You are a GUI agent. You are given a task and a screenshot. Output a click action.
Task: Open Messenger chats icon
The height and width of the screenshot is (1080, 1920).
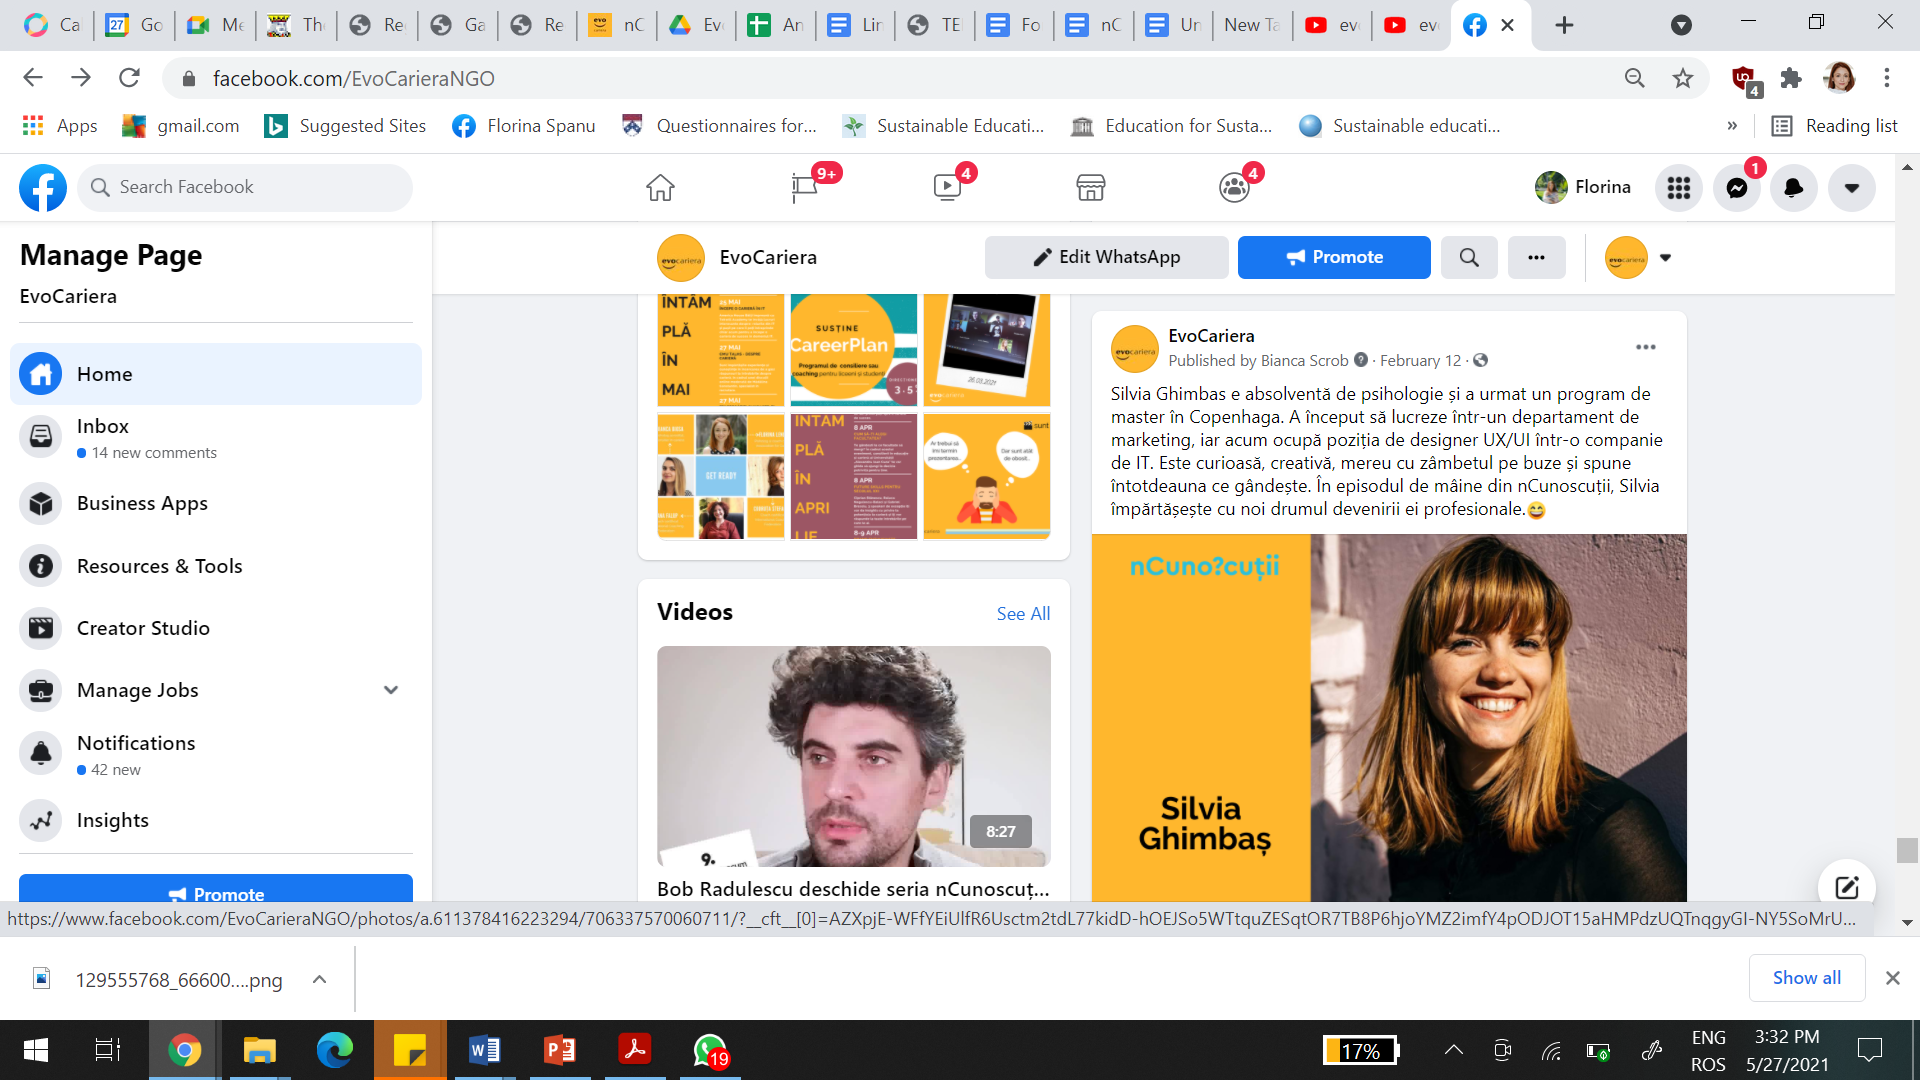coord(1737,187)
